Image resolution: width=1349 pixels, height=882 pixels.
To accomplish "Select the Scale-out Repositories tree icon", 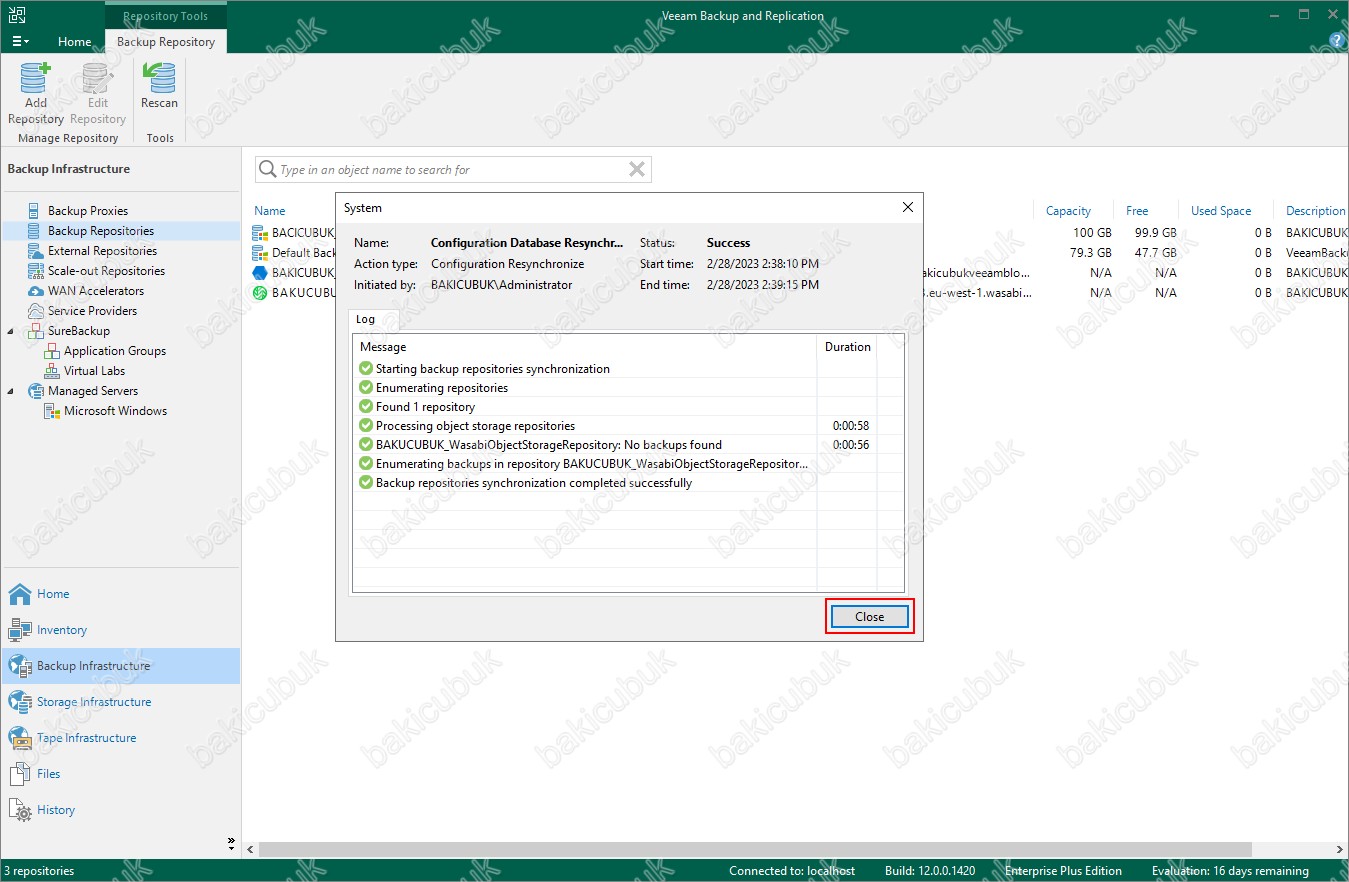I will (36, 271).
